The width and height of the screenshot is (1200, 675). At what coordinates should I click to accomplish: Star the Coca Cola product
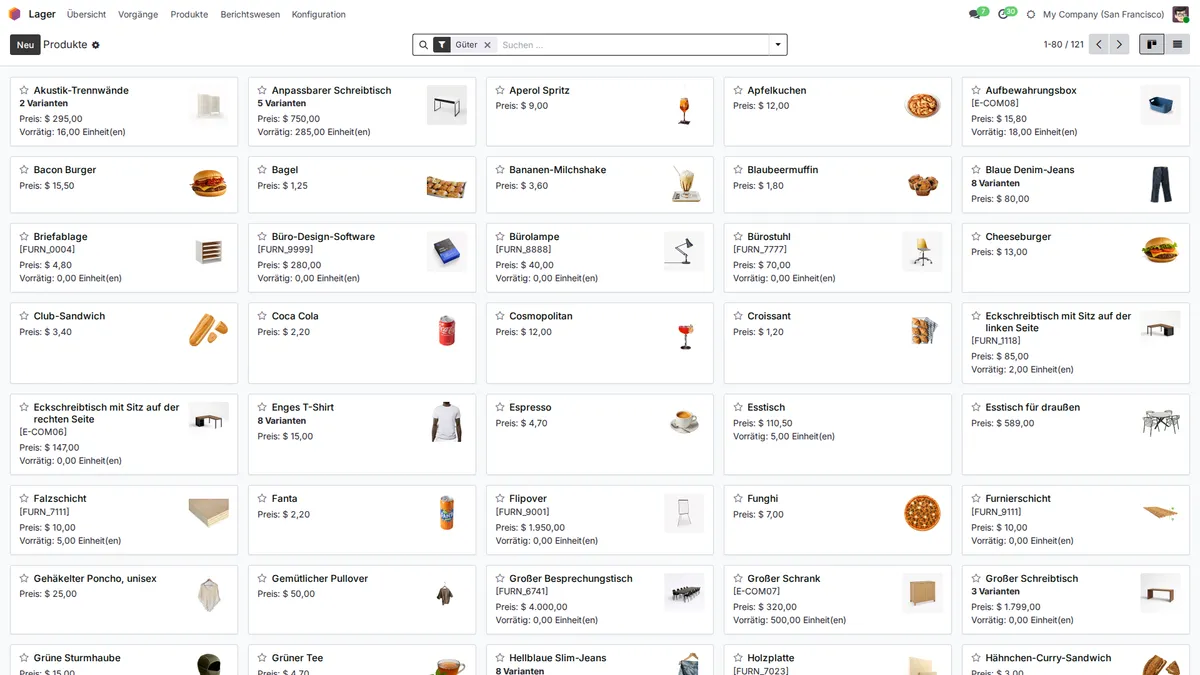(x=262, y=316)
